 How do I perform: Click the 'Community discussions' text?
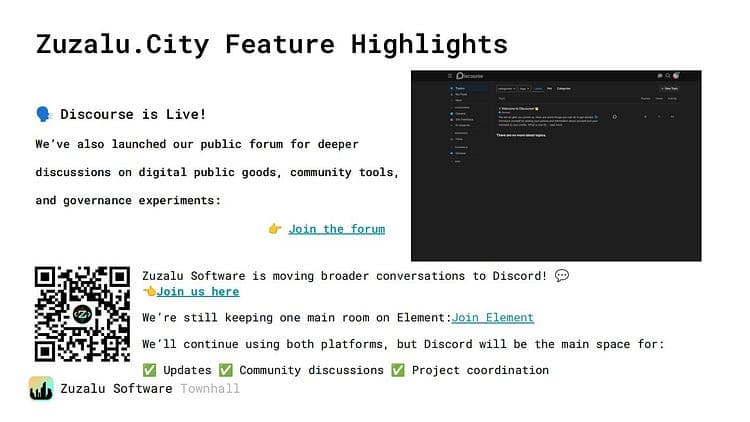tap(311, 370)
